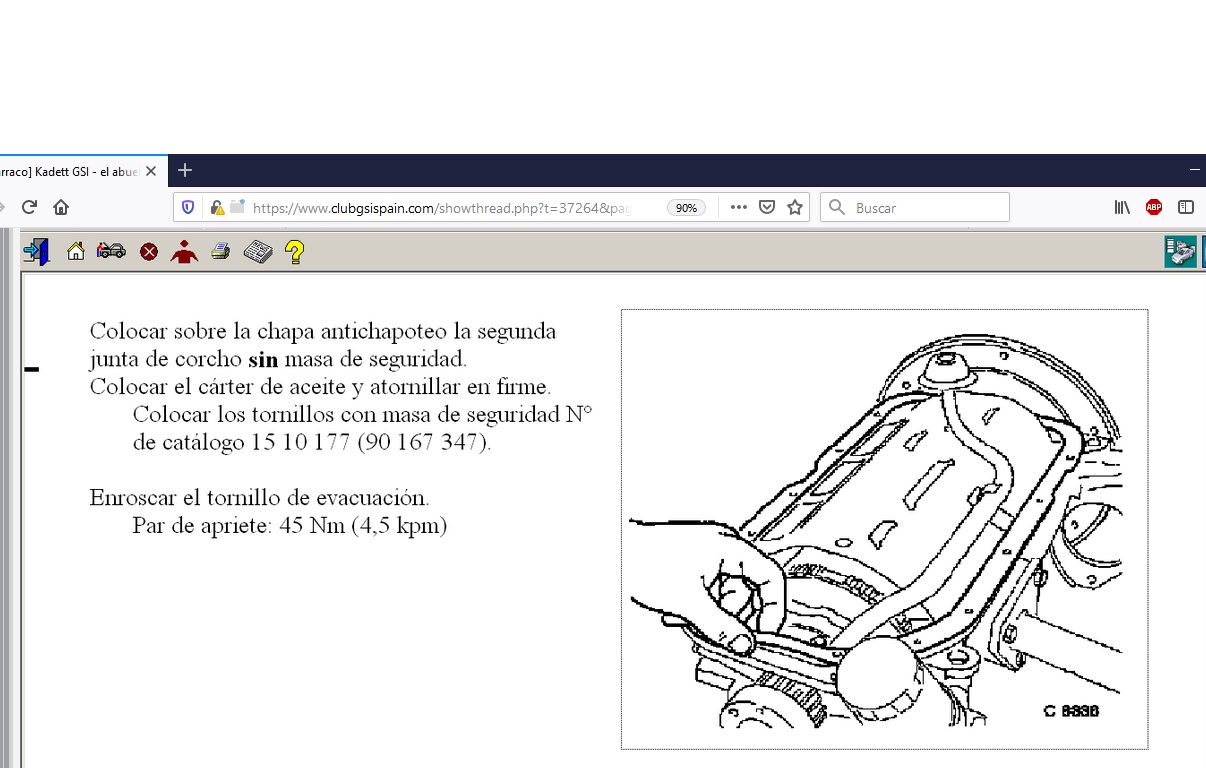This screenshot has height=777, width=1206.
Task: Close the Kadett GSI tab
Action: (x=151, y=172)
